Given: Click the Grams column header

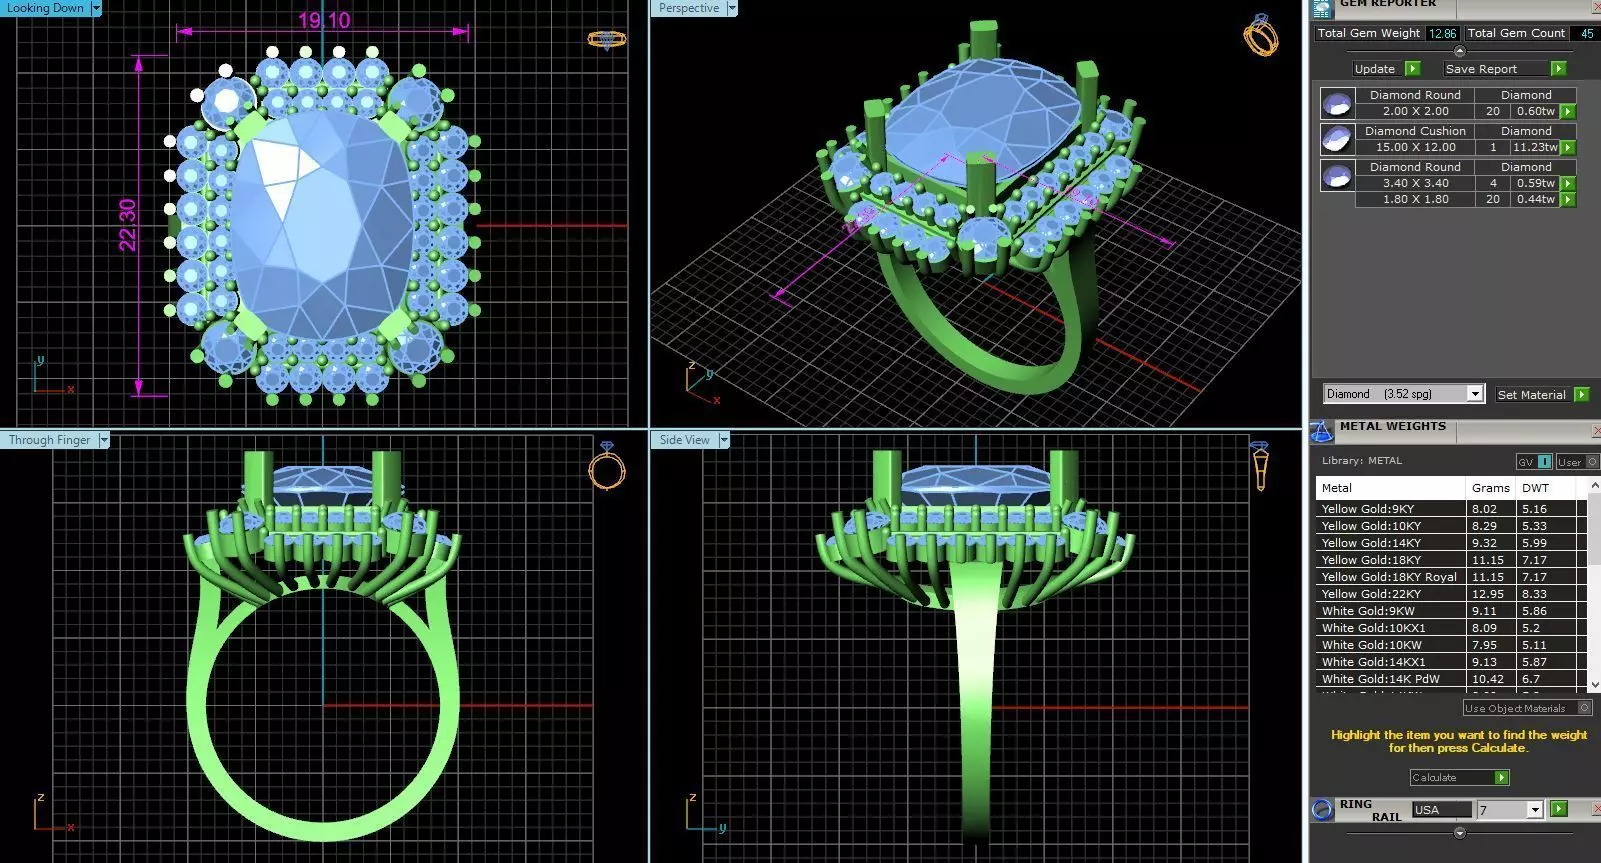Looking at the screenshot, I should [x=1490, y=488].
